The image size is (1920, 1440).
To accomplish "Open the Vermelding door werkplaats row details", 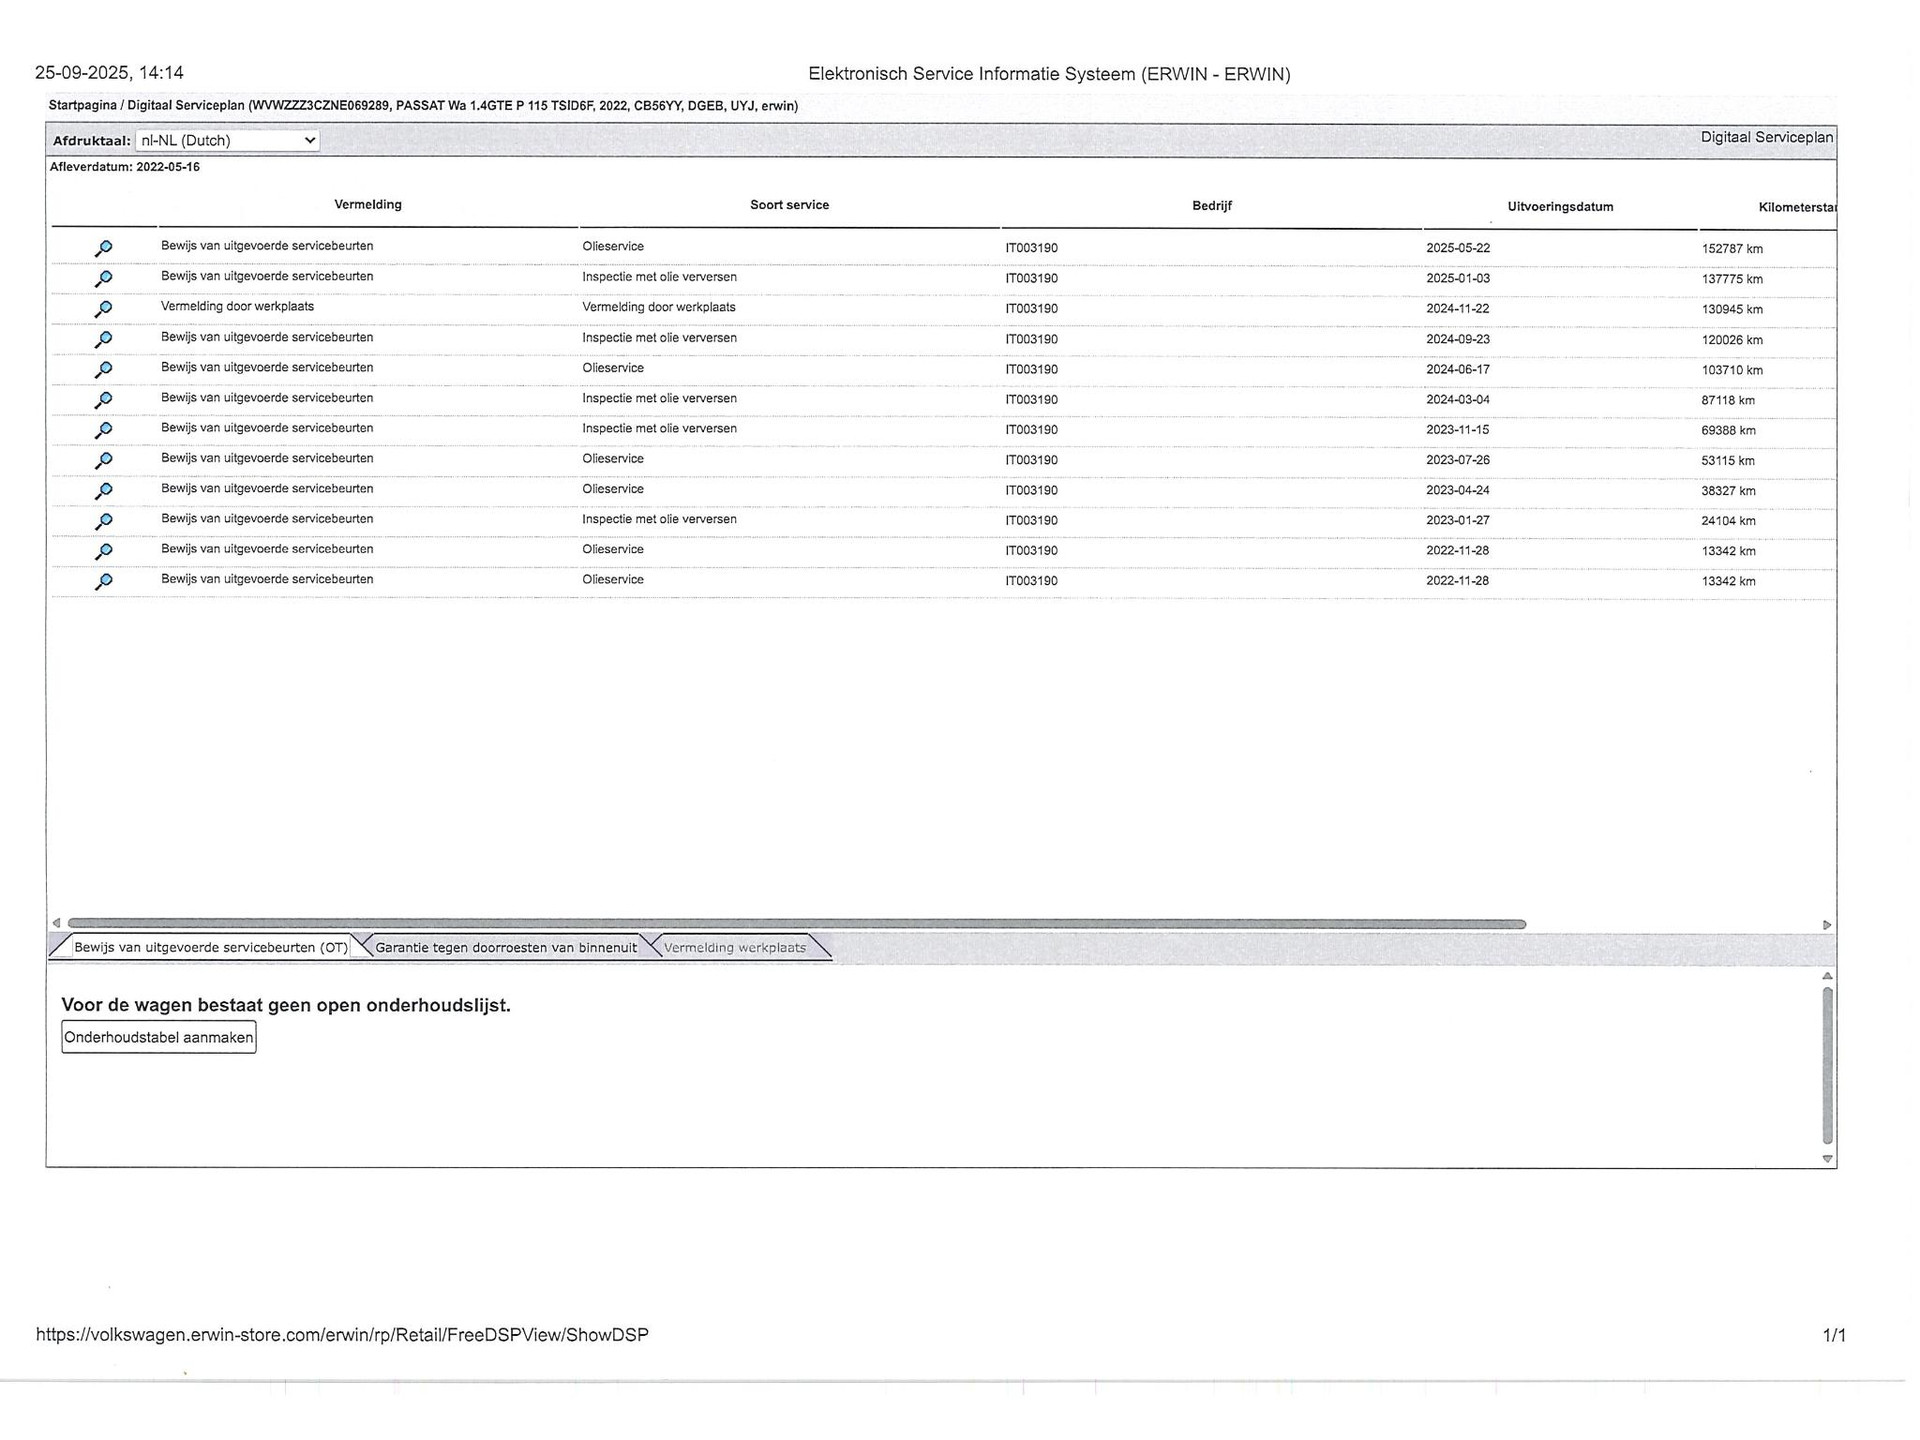I will point(103,309).
